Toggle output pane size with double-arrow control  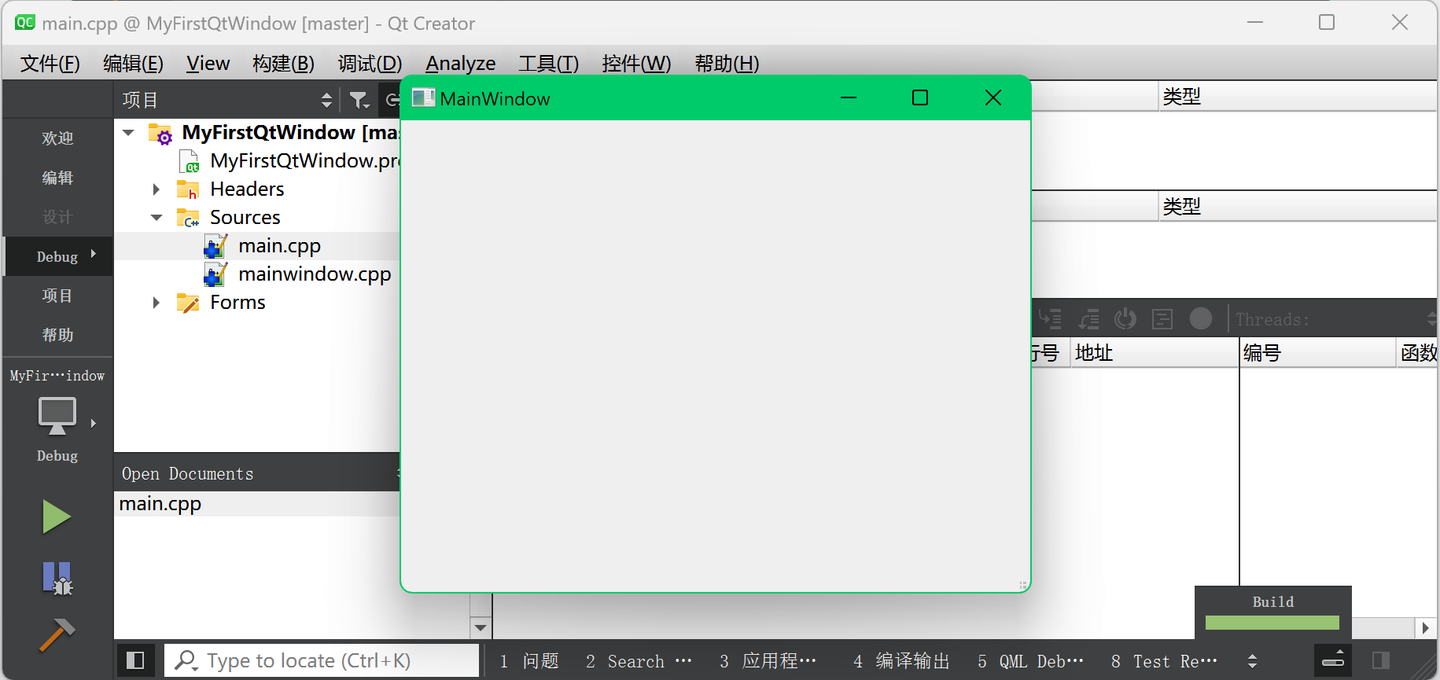click(1333, 660)
